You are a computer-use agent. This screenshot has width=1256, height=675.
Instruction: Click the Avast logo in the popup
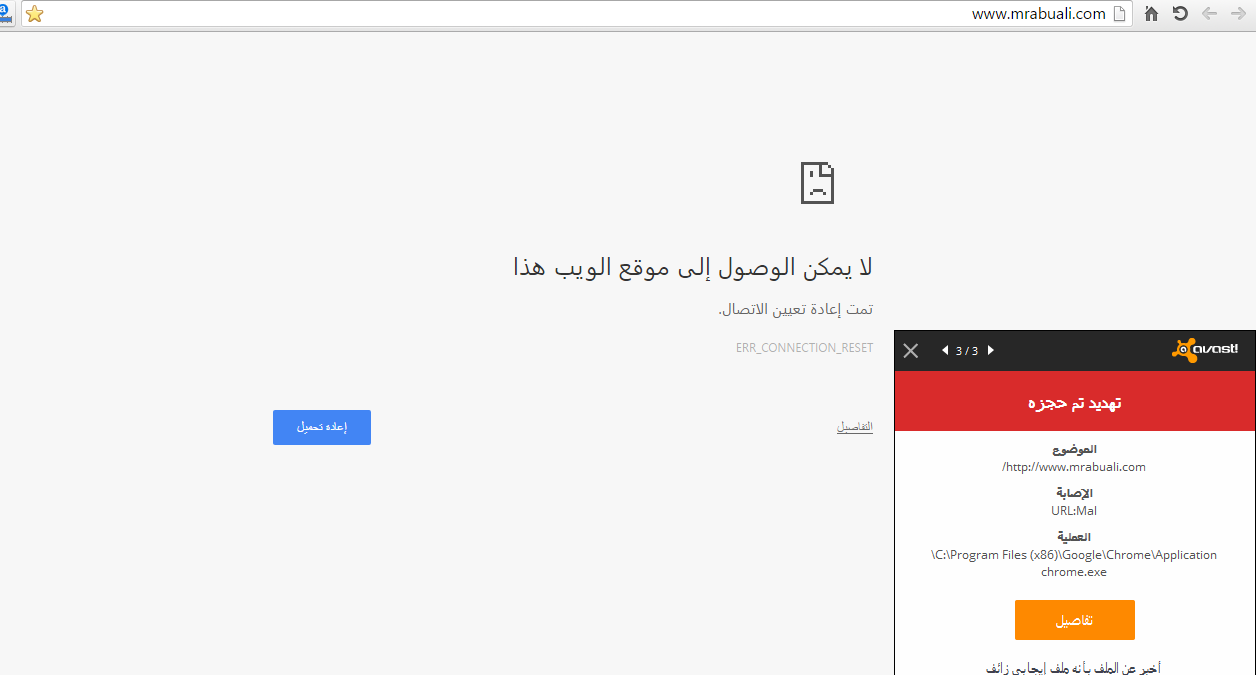[x=1205, y=349]
